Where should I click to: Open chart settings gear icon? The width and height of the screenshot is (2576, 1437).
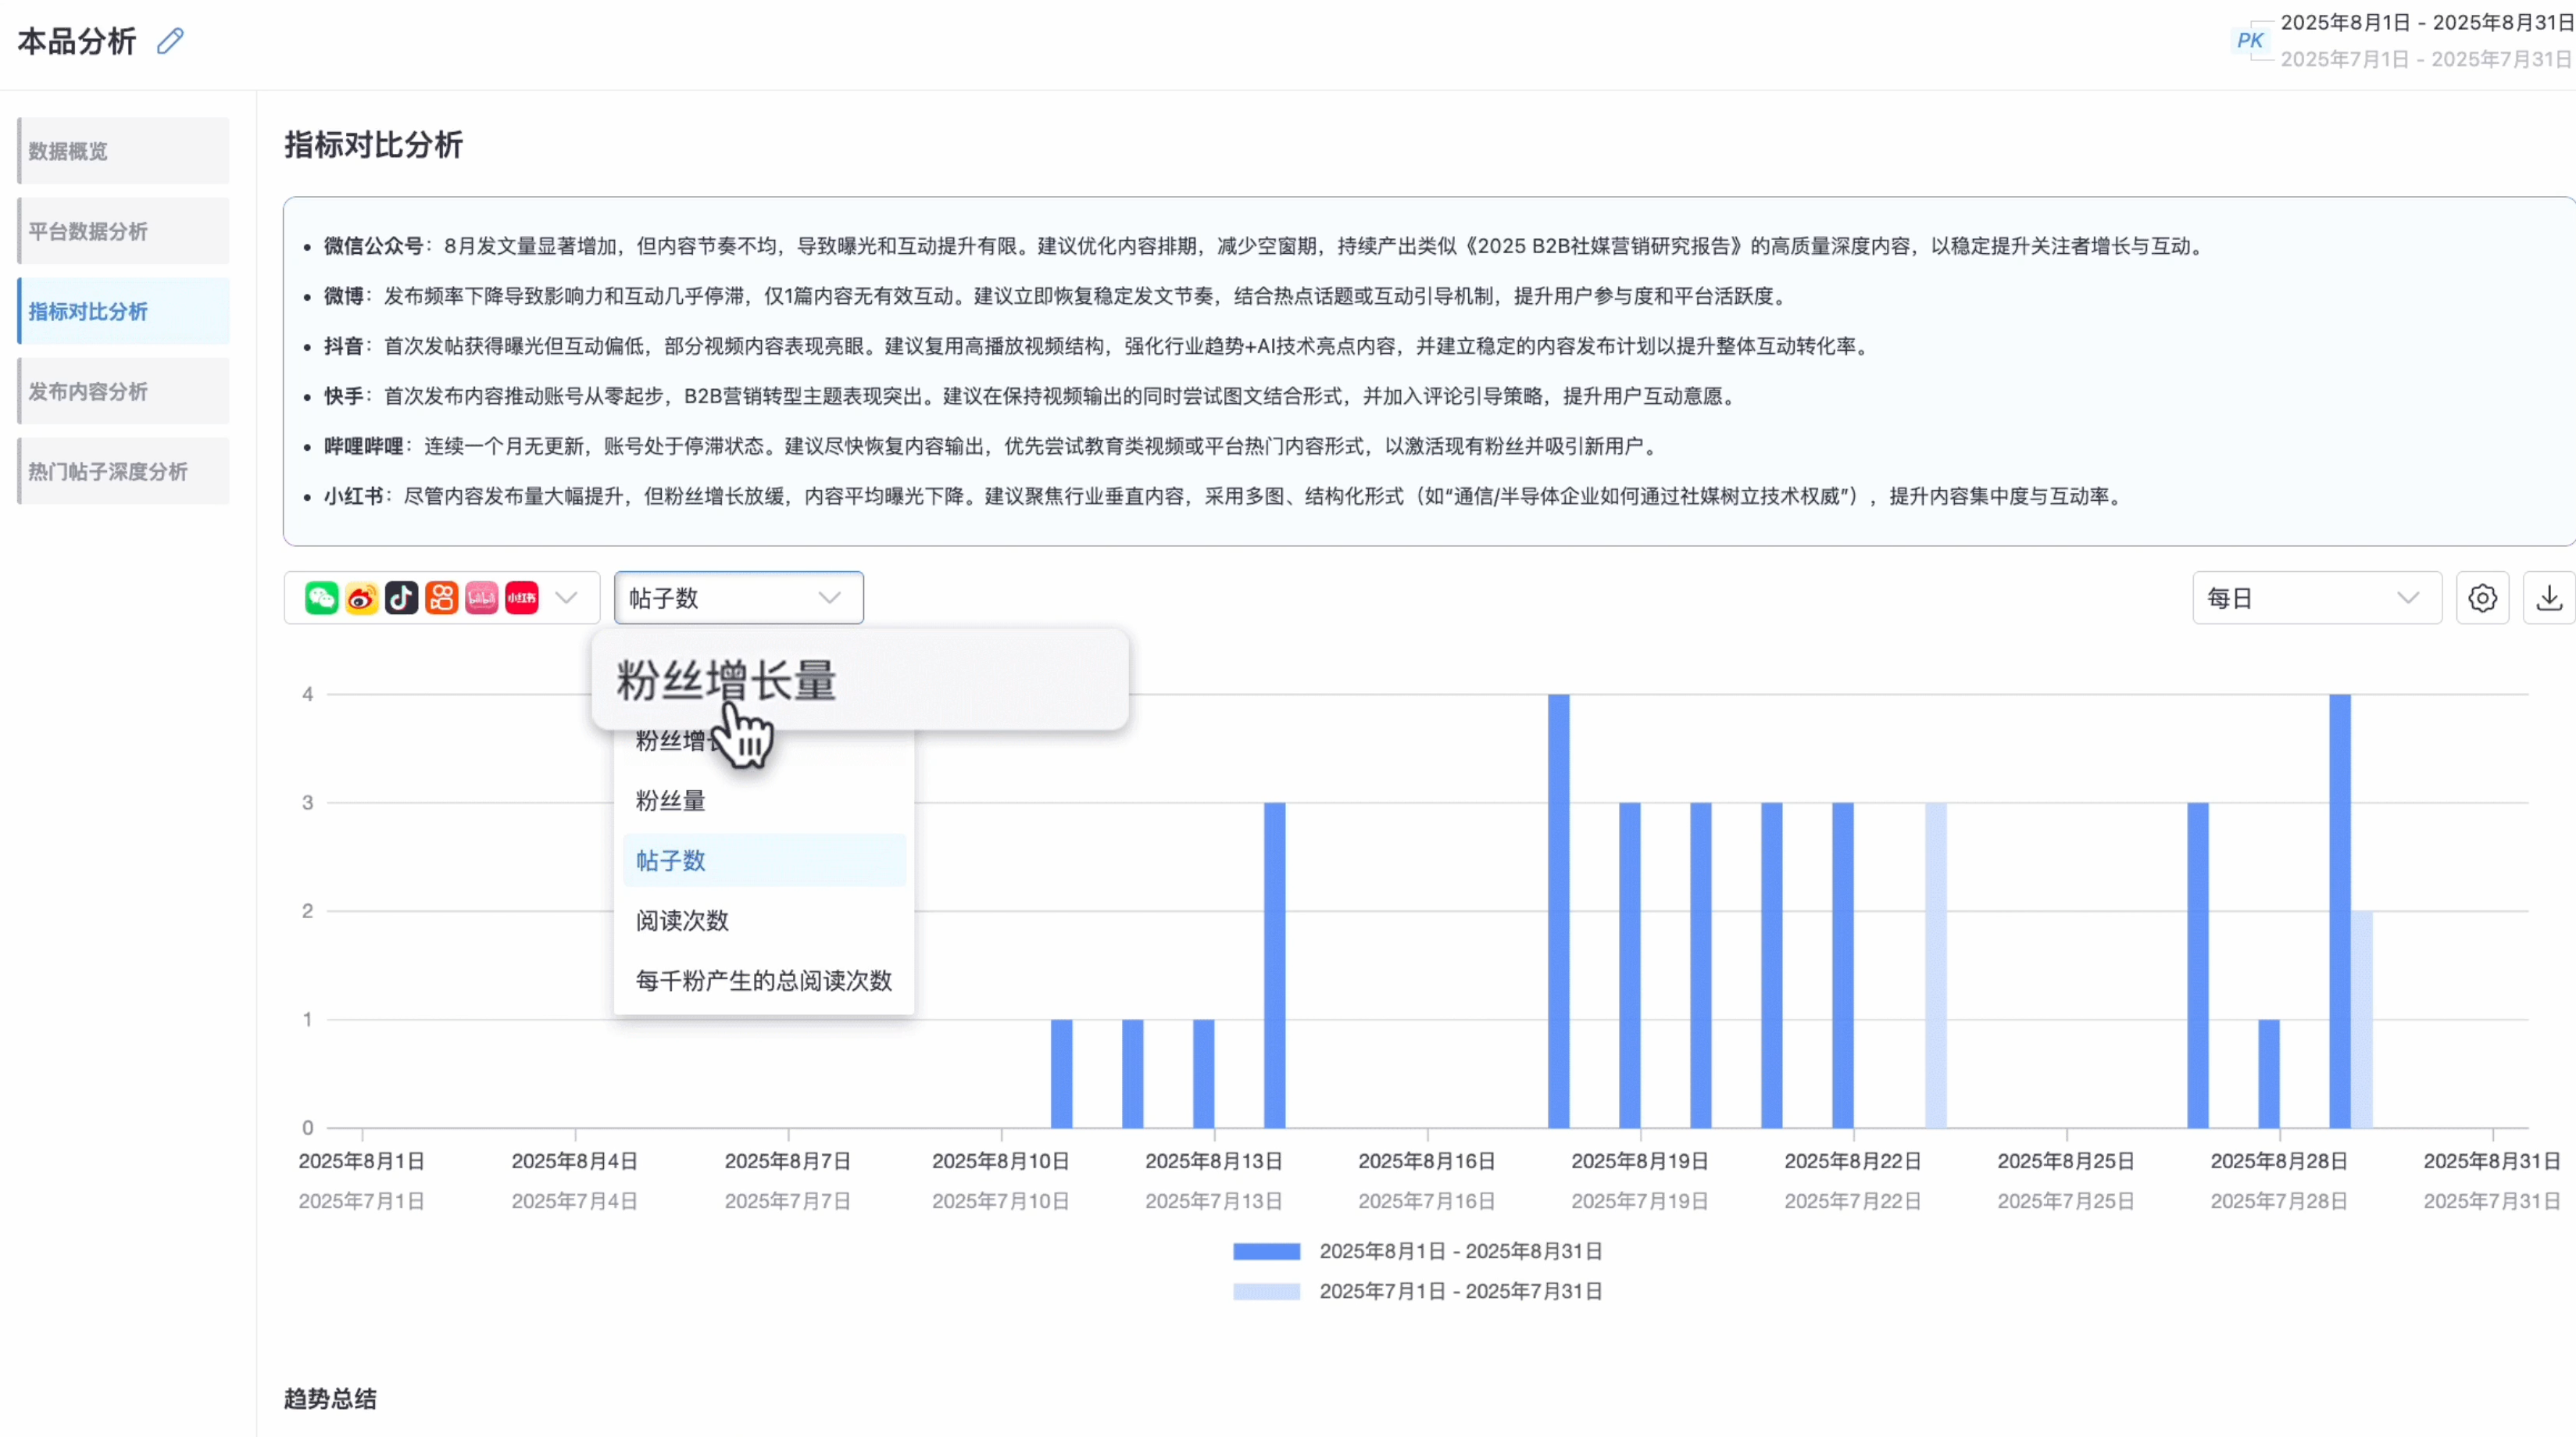[x=2482, y=598]
